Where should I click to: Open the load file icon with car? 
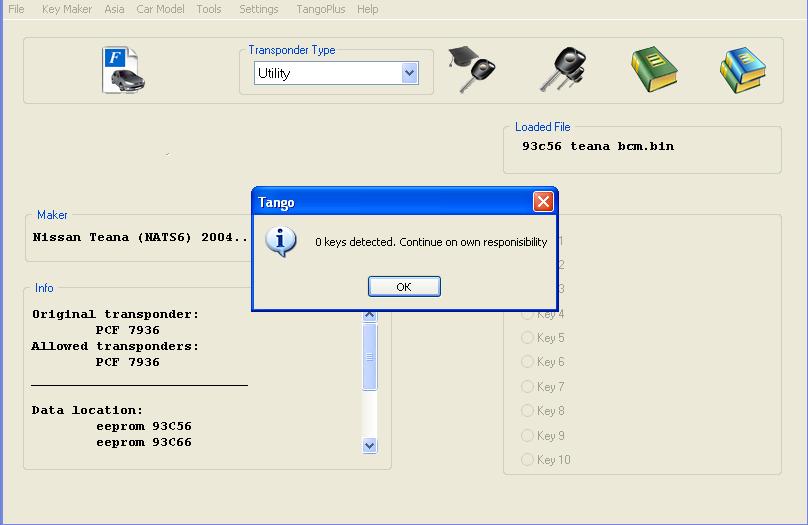[x=124, y=70]
